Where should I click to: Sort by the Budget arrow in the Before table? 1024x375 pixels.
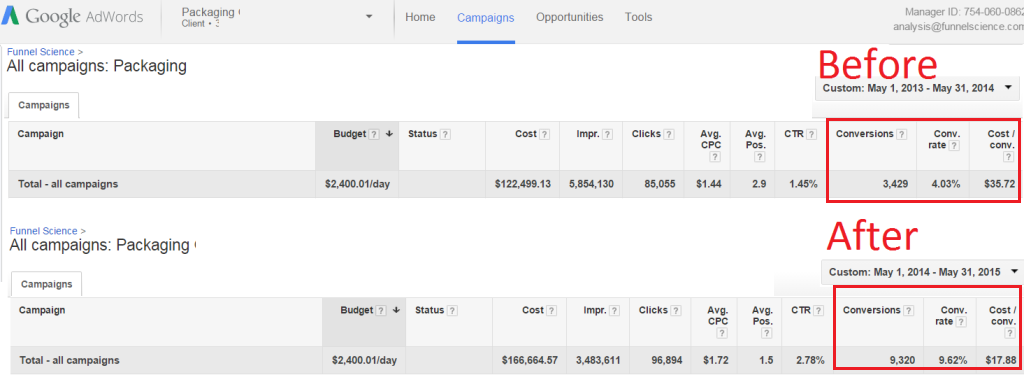[389, 134]
